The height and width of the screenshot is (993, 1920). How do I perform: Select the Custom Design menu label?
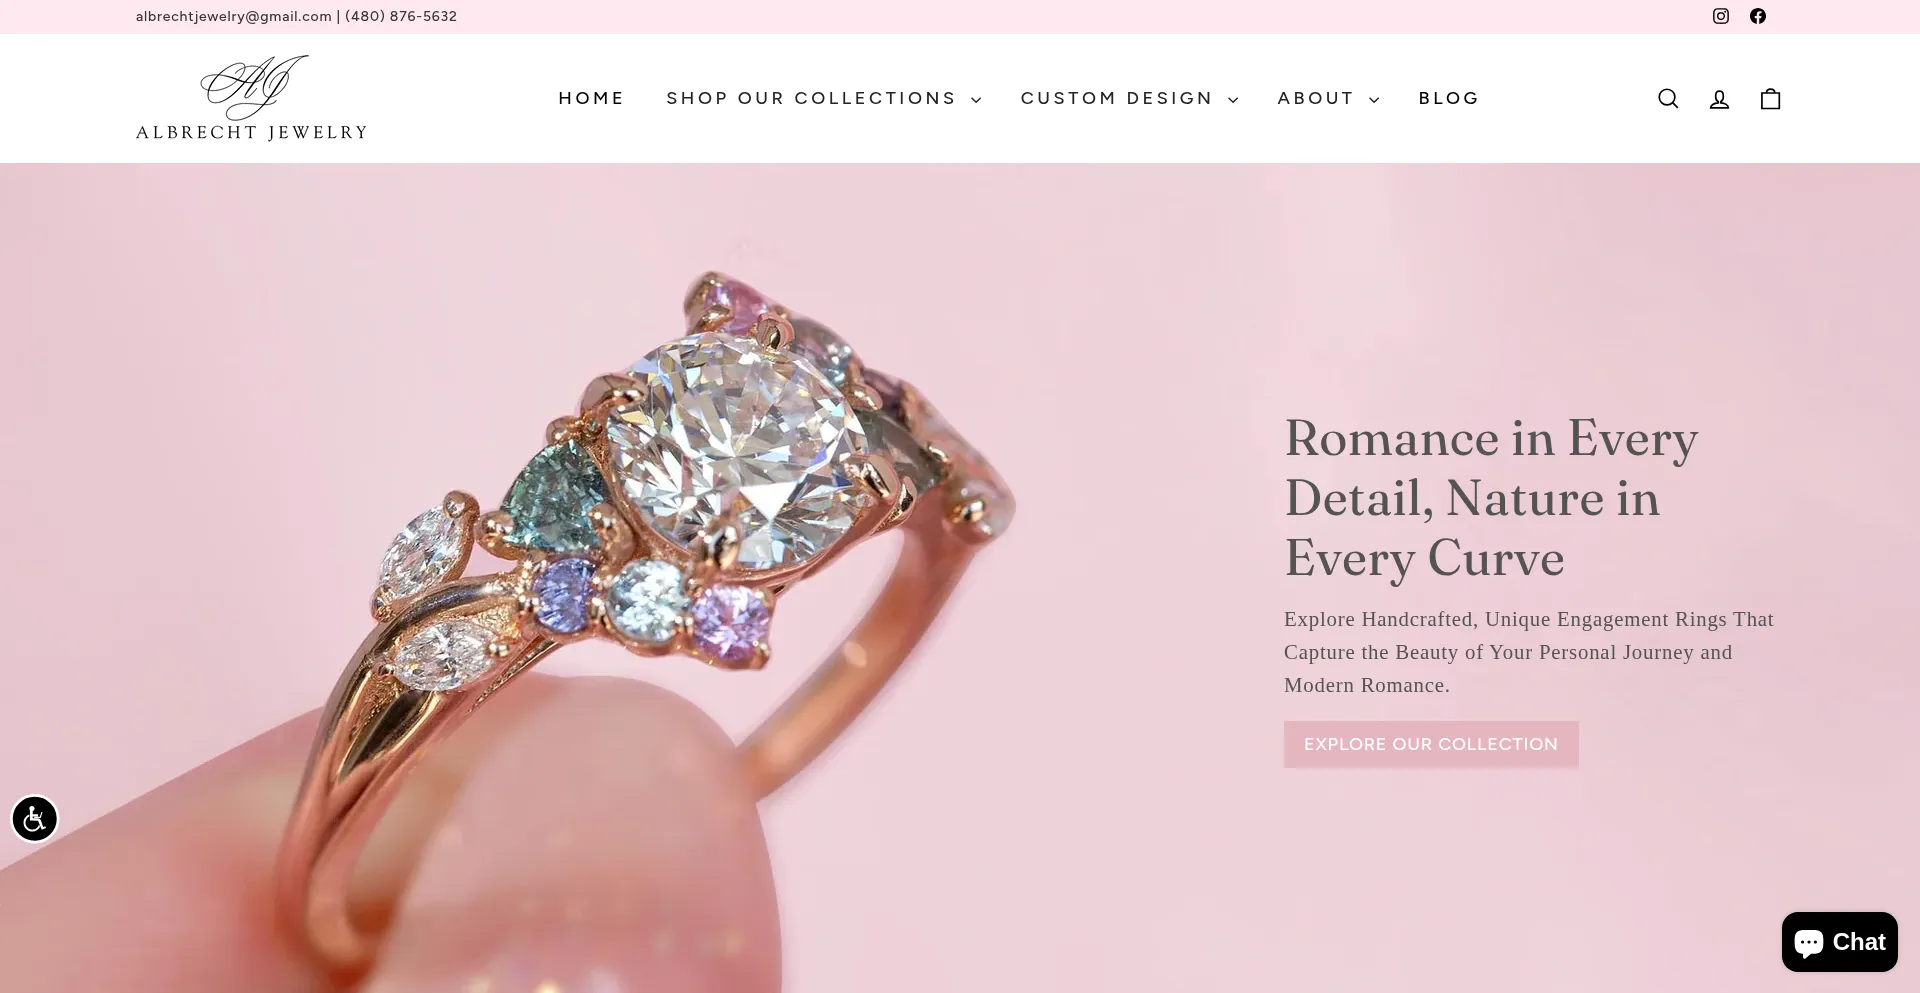click(x=1116, y=98)
